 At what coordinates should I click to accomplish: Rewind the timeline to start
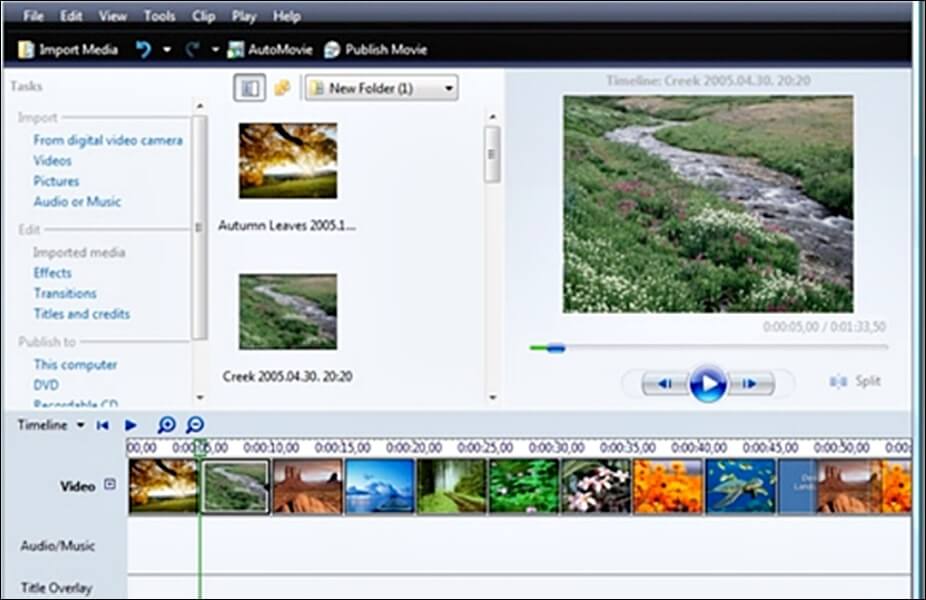pos(102,425)
